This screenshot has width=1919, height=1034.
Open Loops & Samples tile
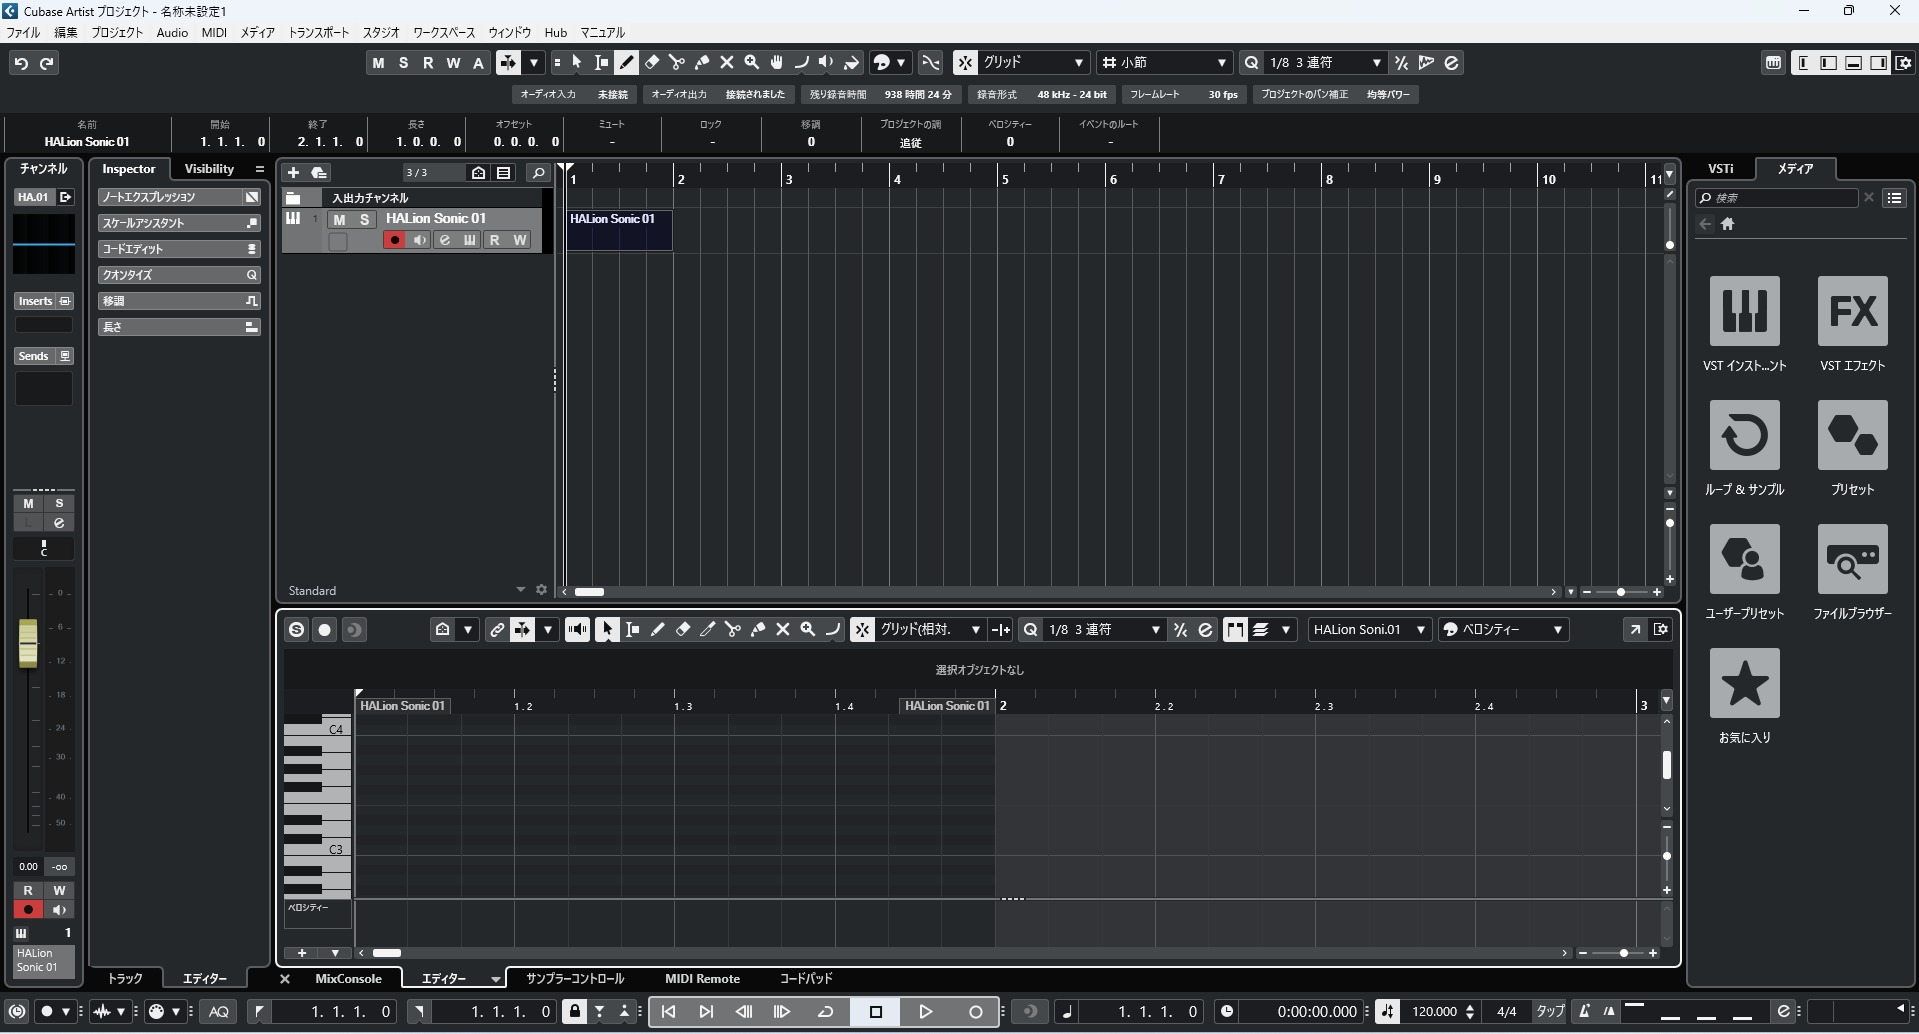coord(1744,435)
